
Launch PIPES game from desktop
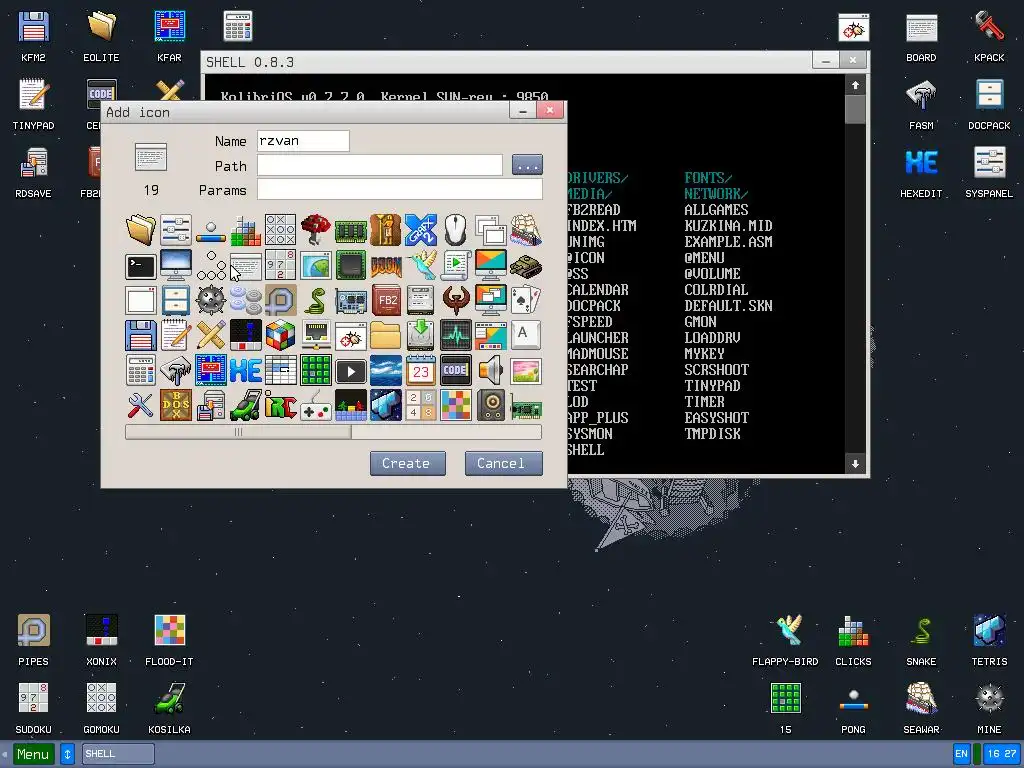tap(33, 640)
